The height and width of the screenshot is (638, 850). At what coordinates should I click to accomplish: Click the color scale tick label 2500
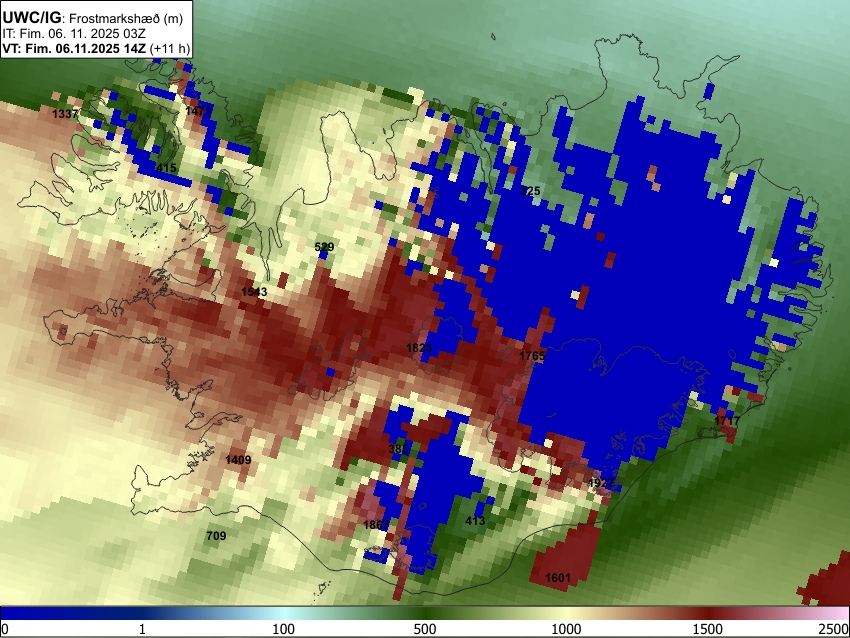click(834, 629)
